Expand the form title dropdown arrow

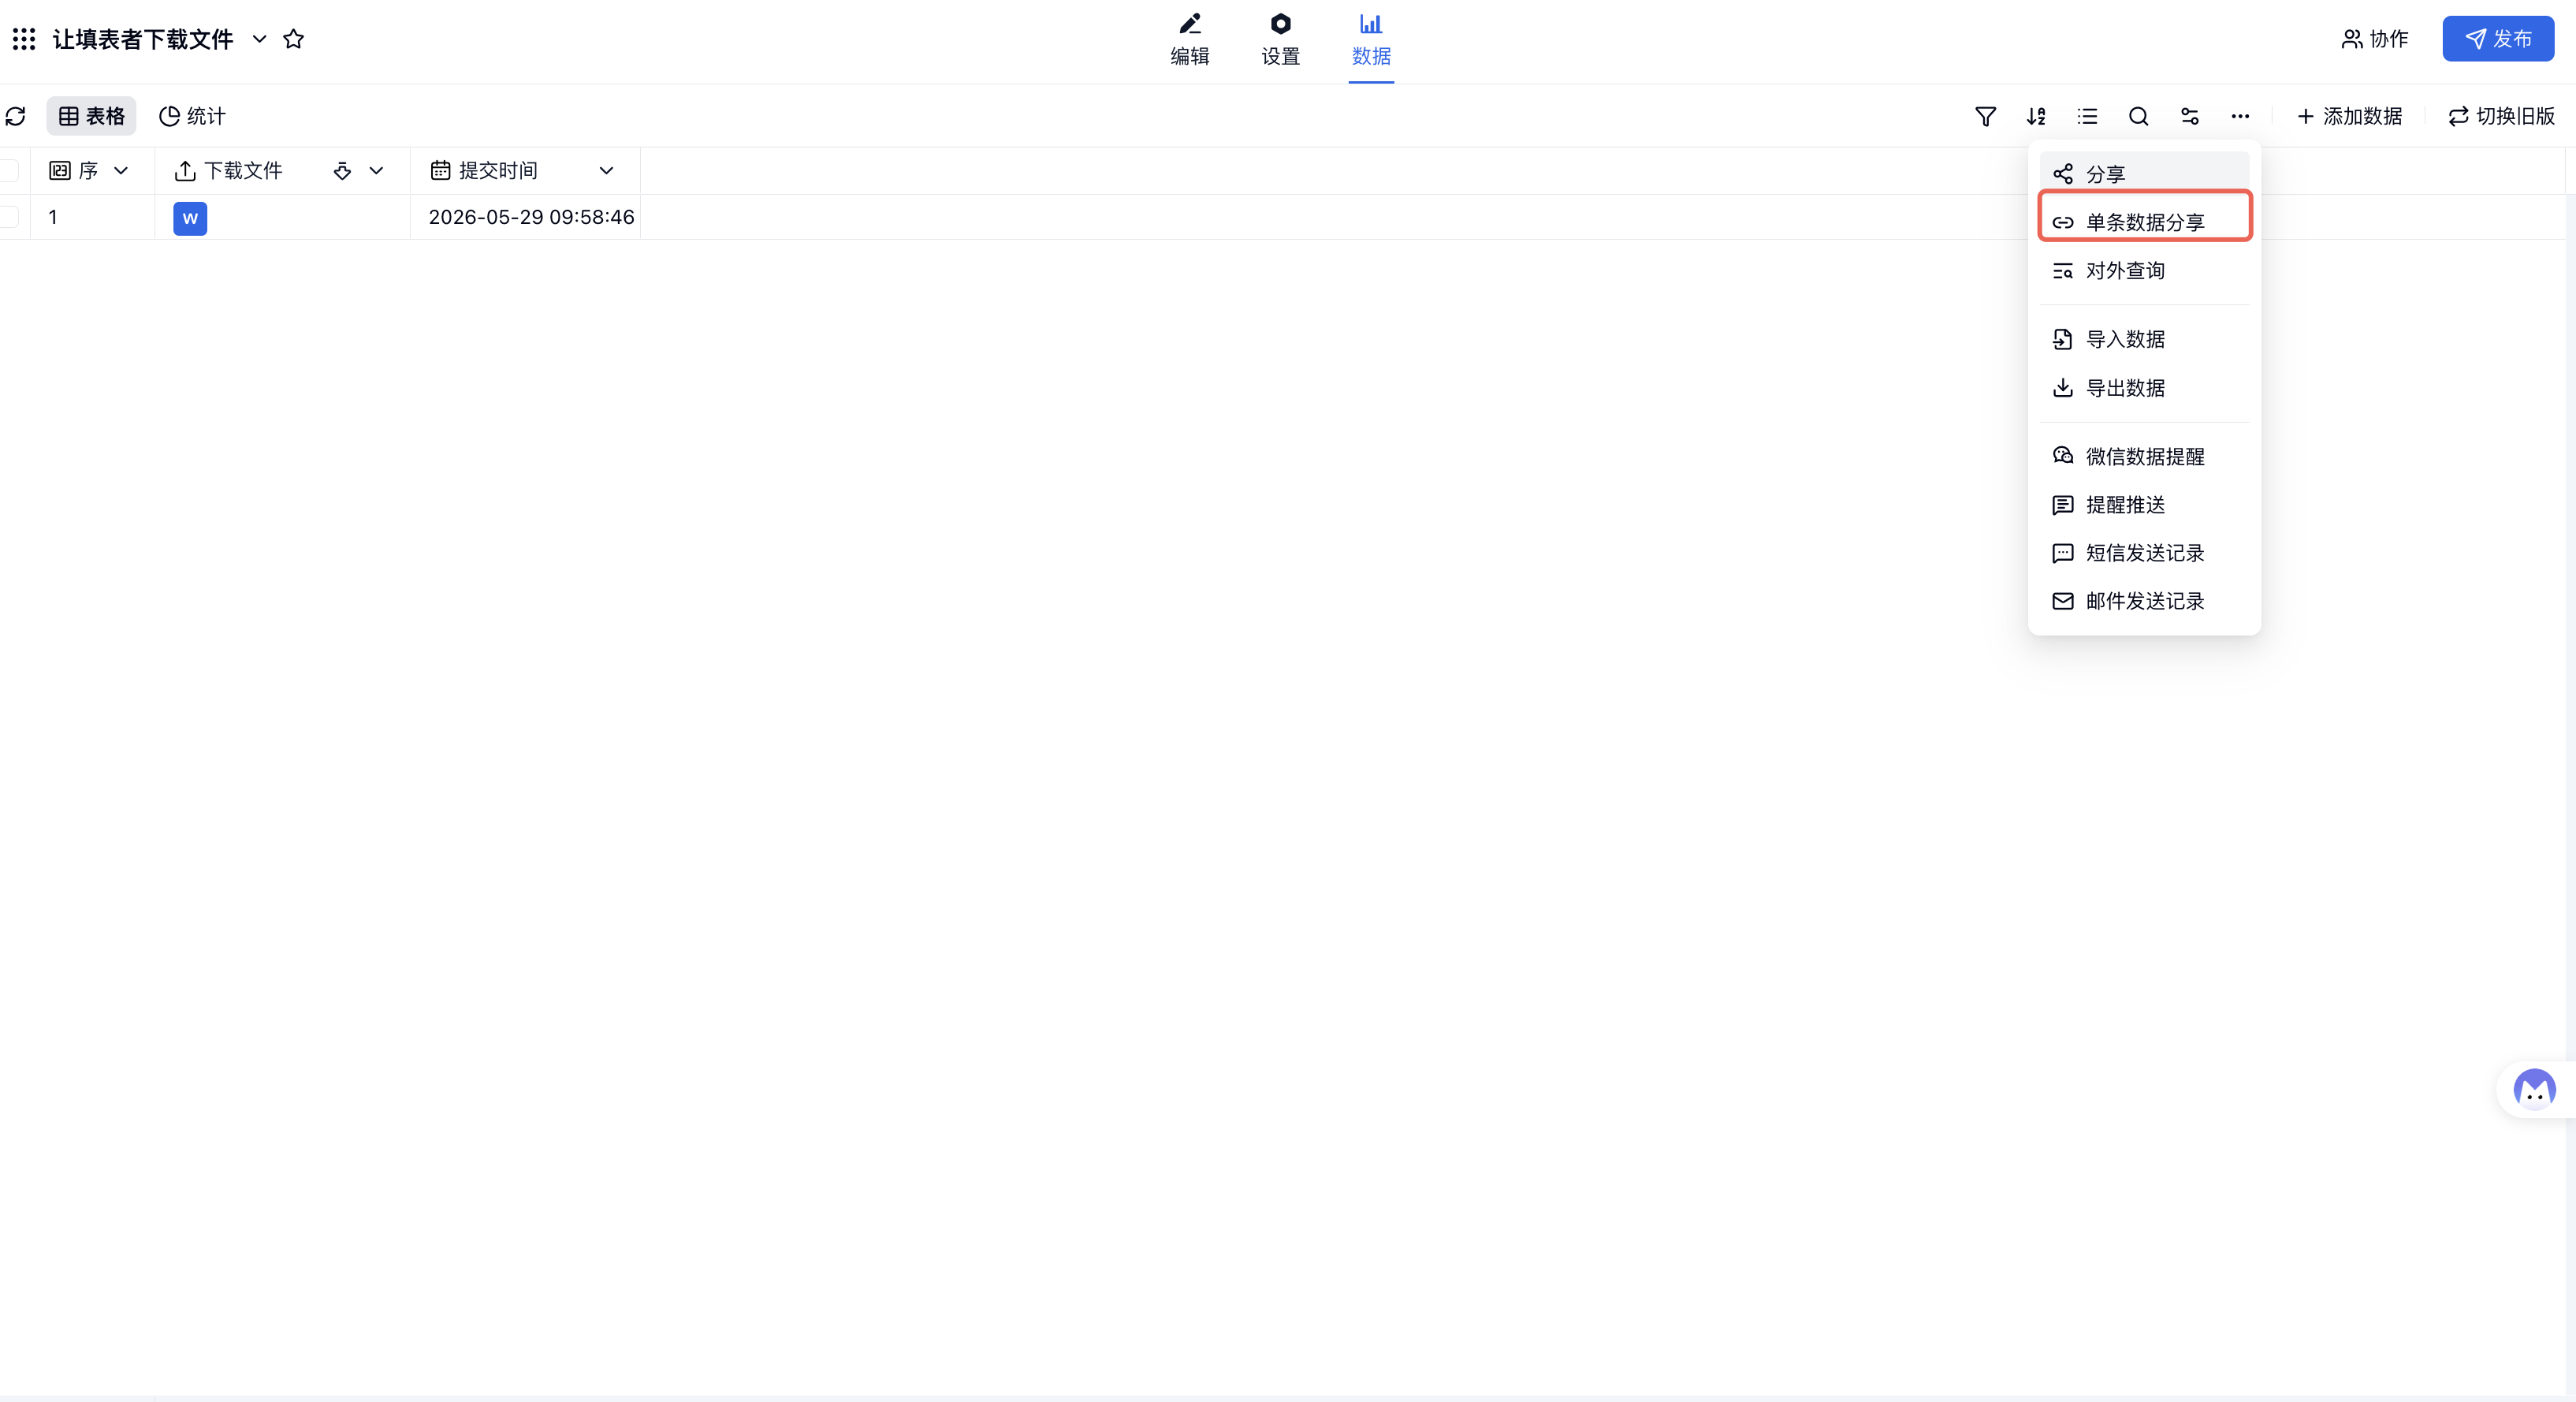point(259,39)
